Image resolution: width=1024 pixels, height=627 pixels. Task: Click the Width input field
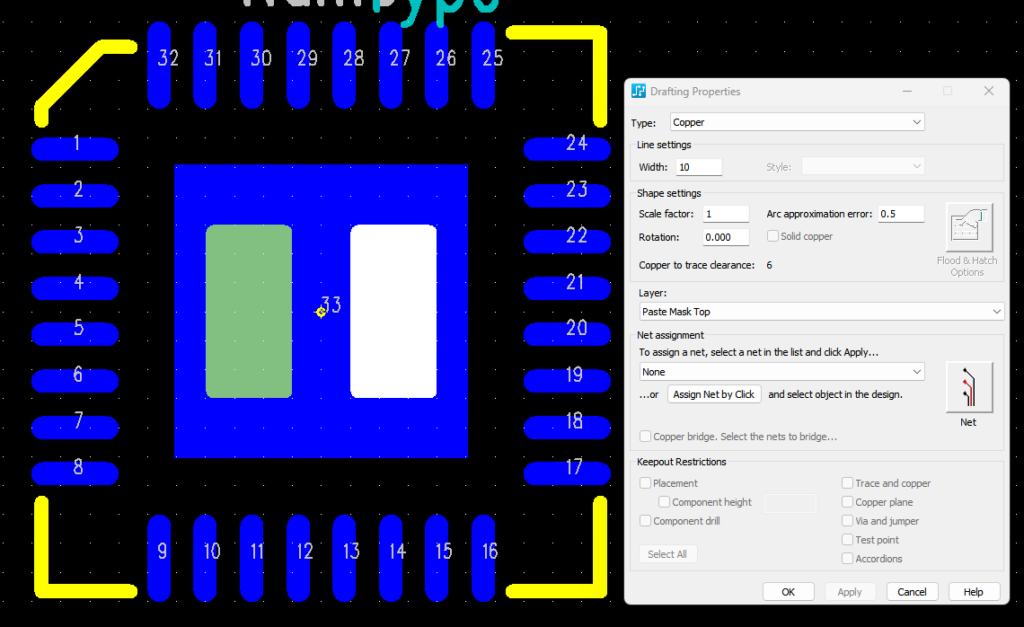698,167
